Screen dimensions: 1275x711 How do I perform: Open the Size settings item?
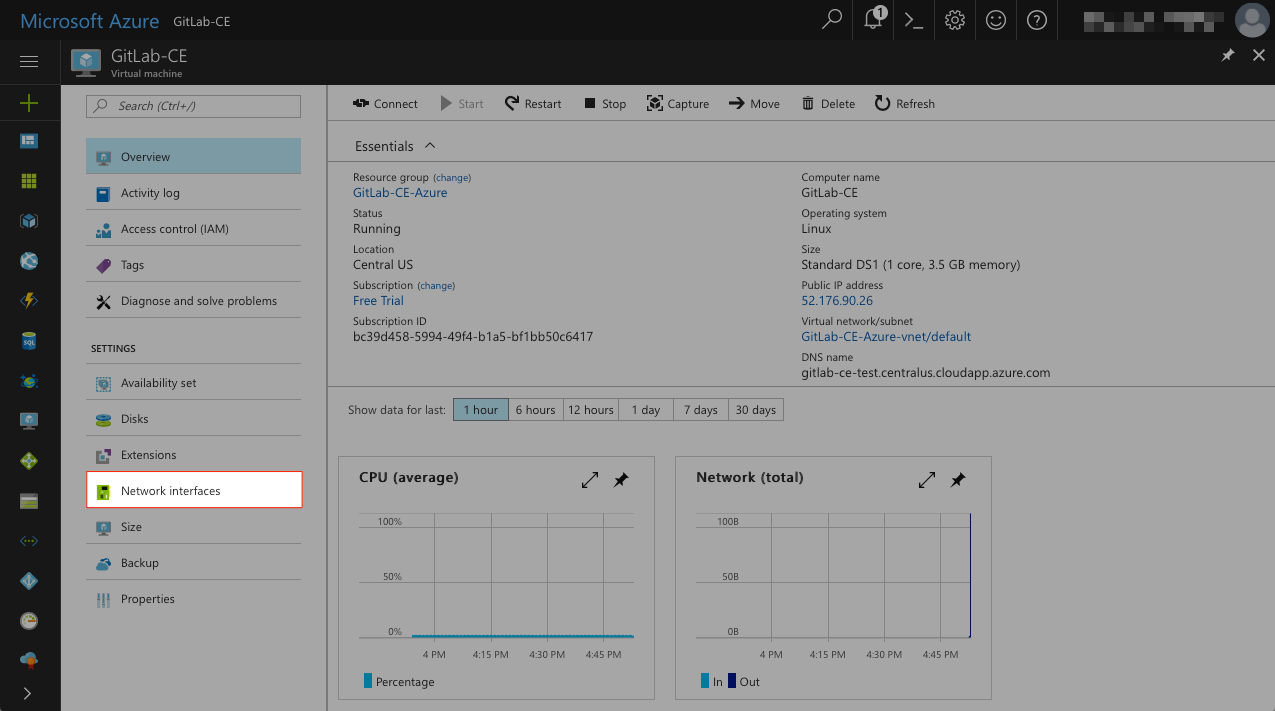coord(194,527)
